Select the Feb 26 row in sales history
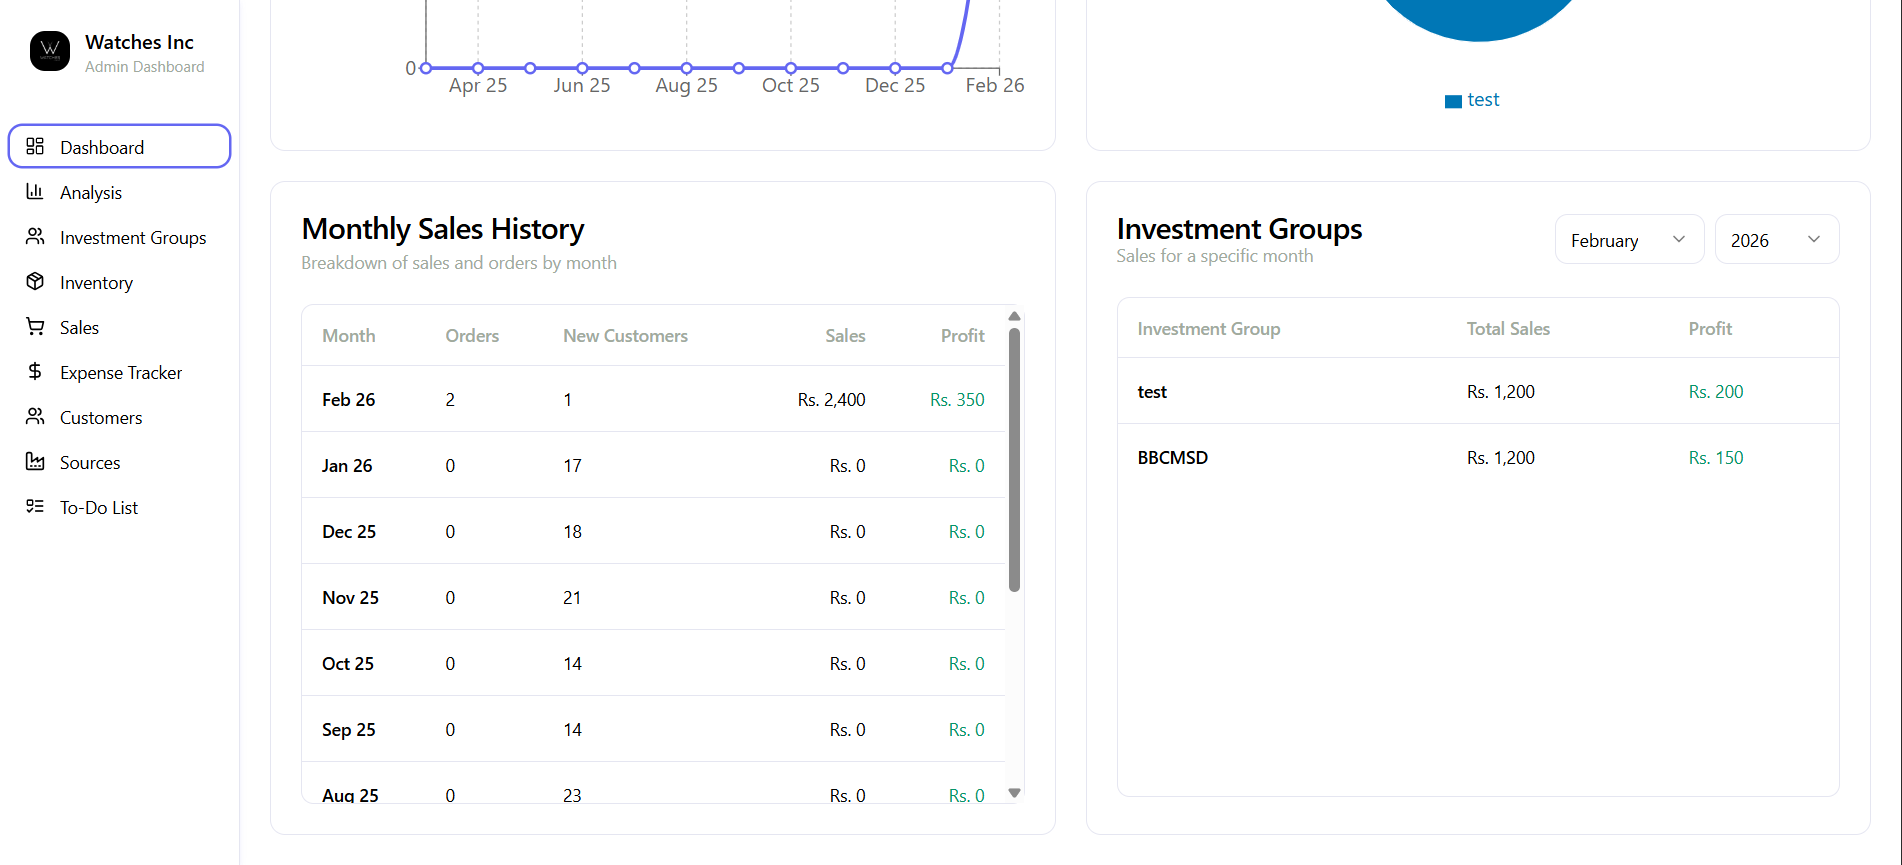This screenshot has height=865, width=1902. (653, 399)
